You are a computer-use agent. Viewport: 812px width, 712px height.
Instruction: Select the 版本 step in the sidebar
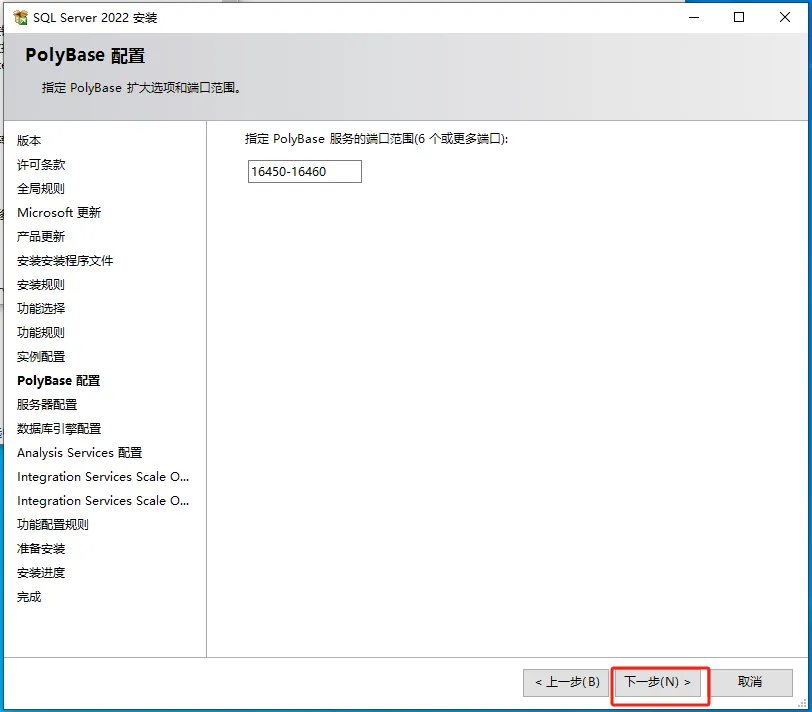coord(29,140)
